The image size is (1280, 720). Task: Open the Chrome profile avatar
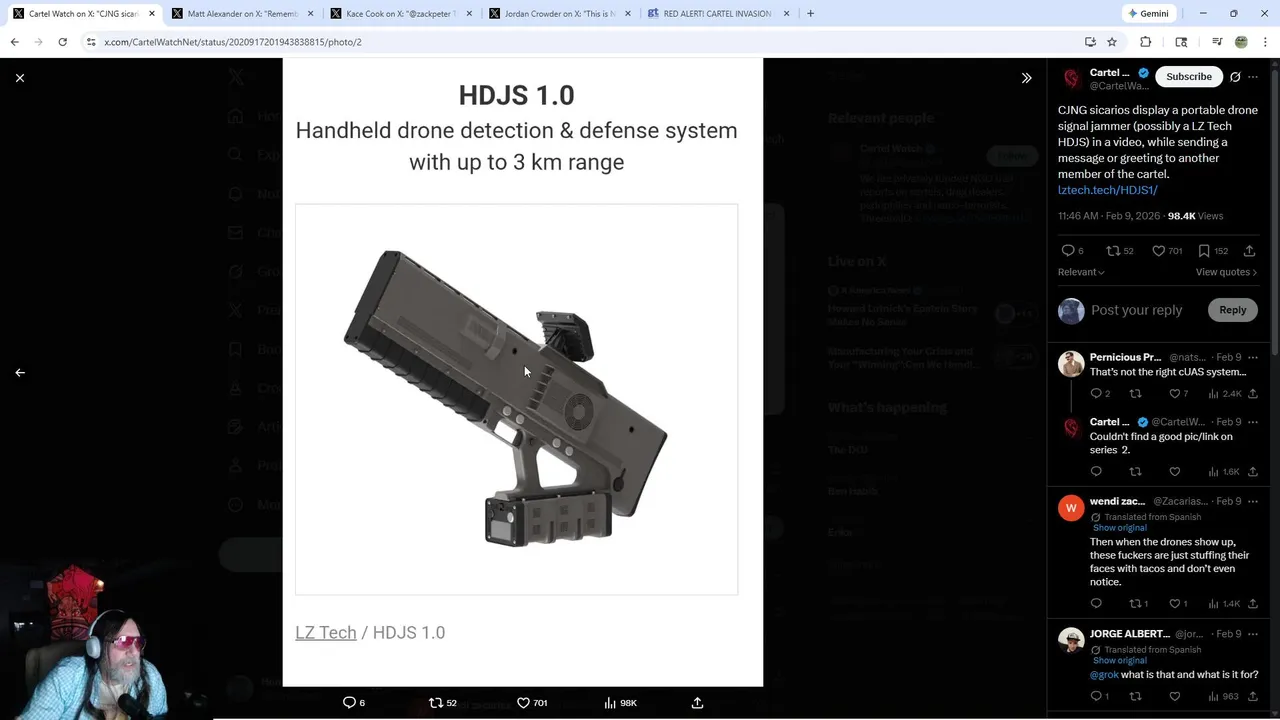[x=1241, y=42]
